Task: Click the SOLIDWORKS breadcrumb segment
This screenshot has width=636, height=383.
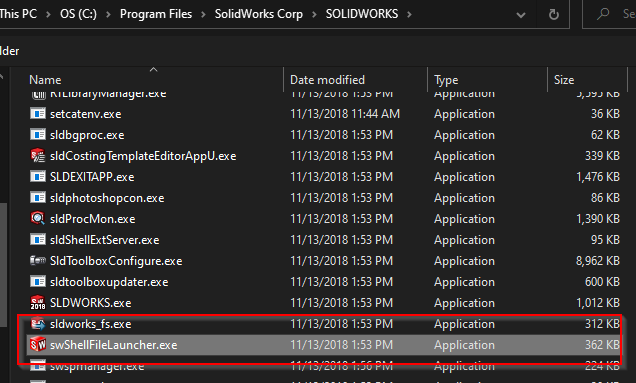Action: click(362, 14)
